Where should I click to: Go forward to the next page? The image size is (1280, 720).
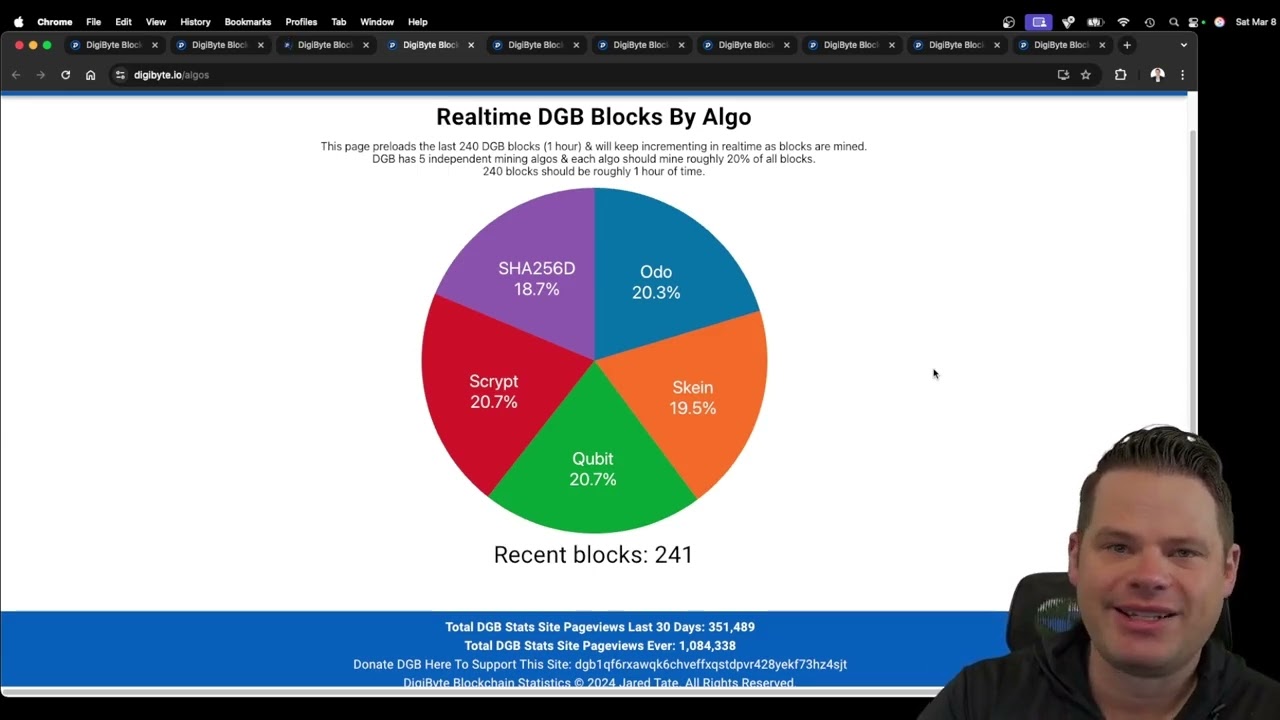click(41, 75)
